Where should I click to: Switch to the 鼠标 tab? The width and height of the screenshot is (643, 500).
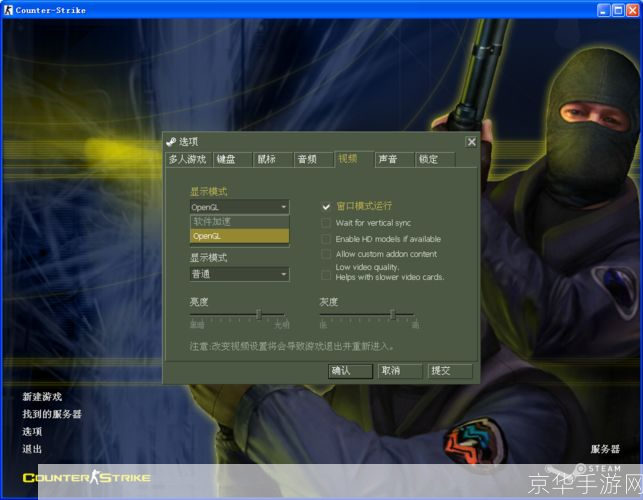[x=273, y=159]
